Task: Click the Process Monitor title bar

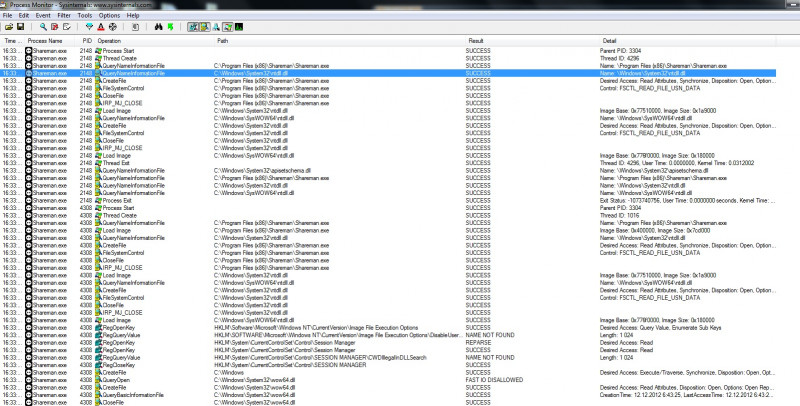Action: tap(400, 5)
